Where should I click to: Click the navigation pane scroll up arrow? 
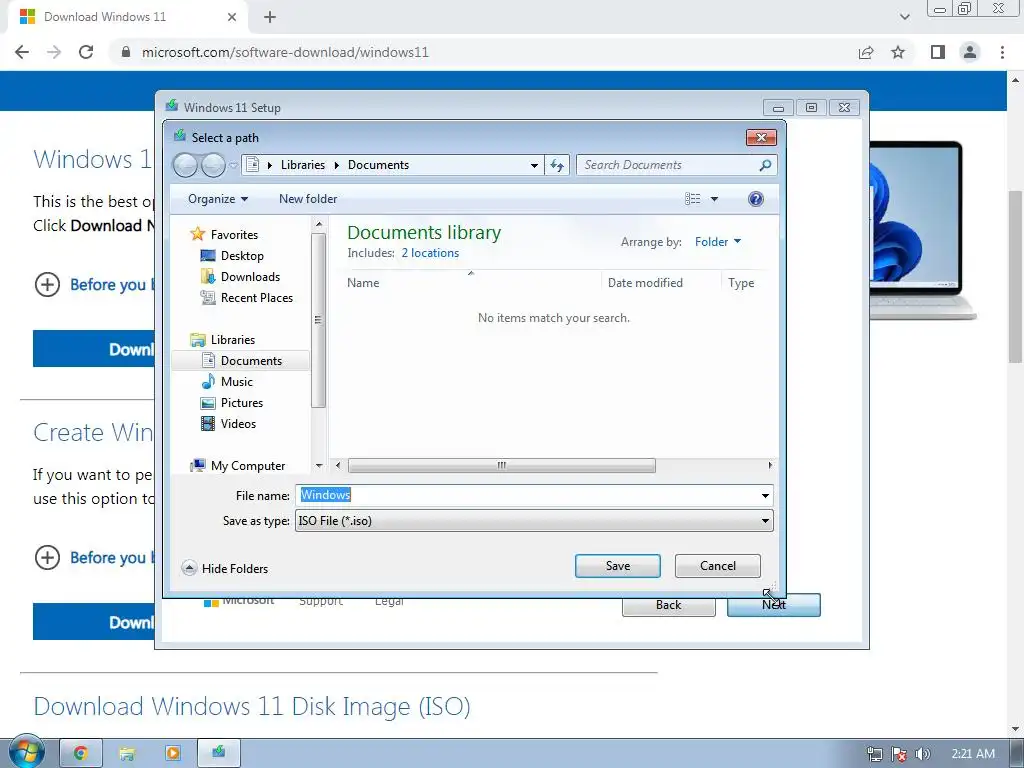pos(319,225)
